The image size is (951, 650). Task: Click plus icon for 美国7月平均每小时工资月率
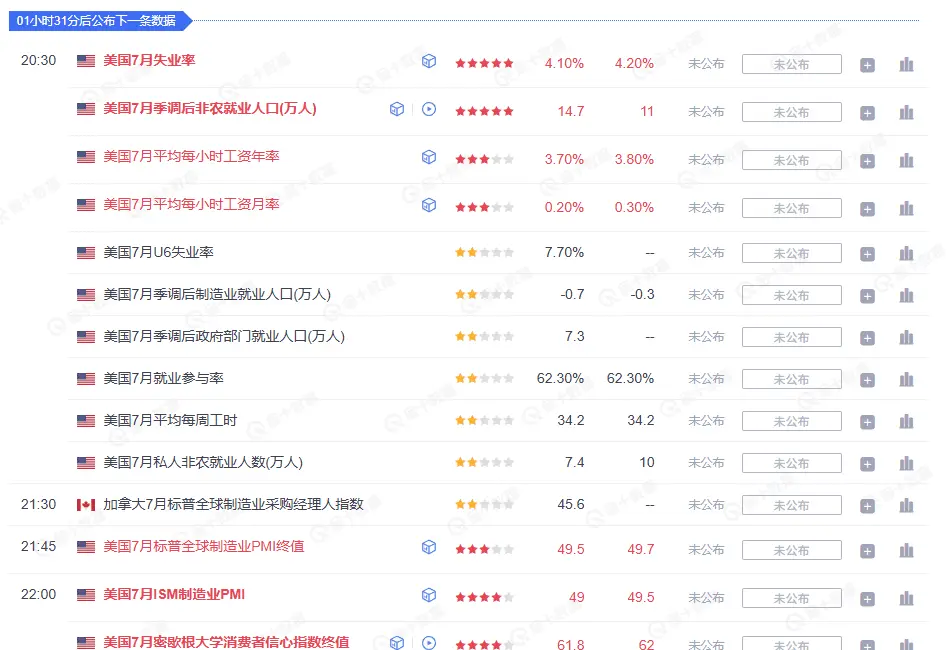(867, 209)
